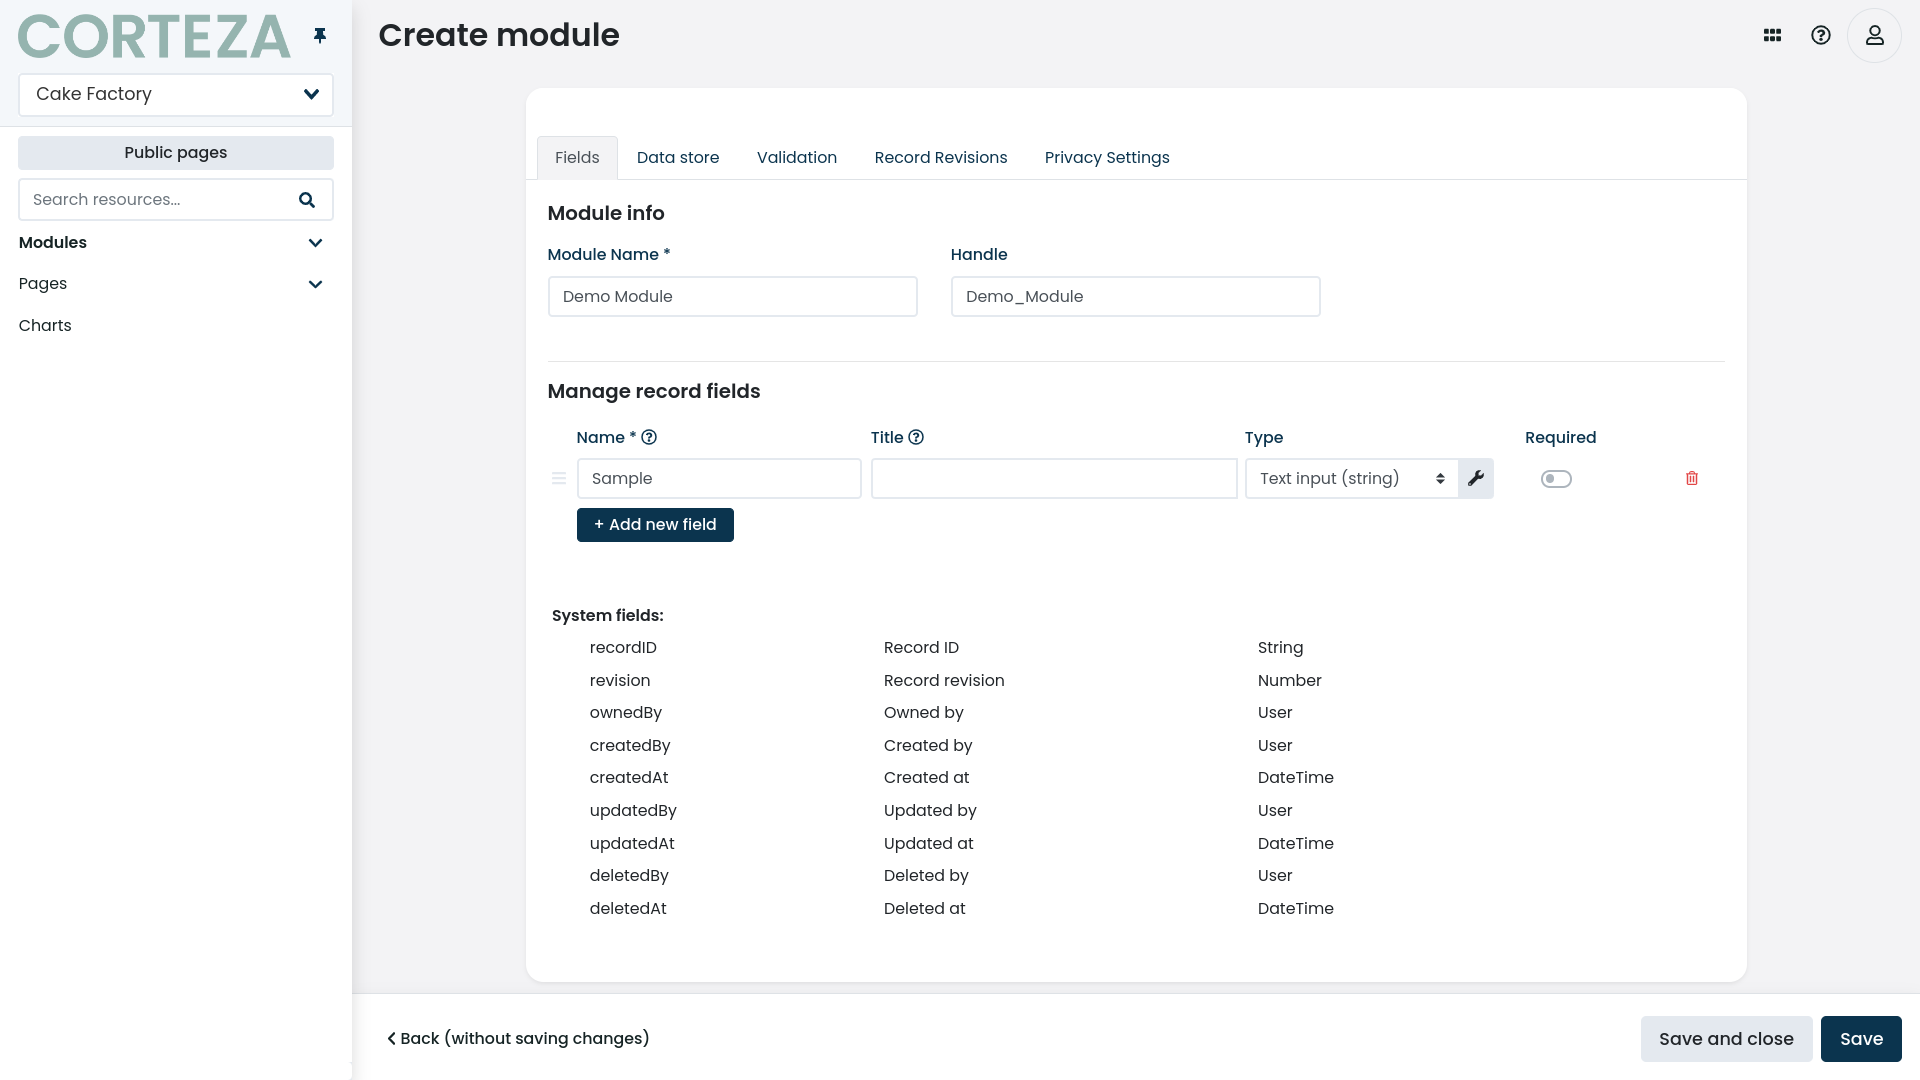Open Charts in the sidebar

[x=45, y=326]
